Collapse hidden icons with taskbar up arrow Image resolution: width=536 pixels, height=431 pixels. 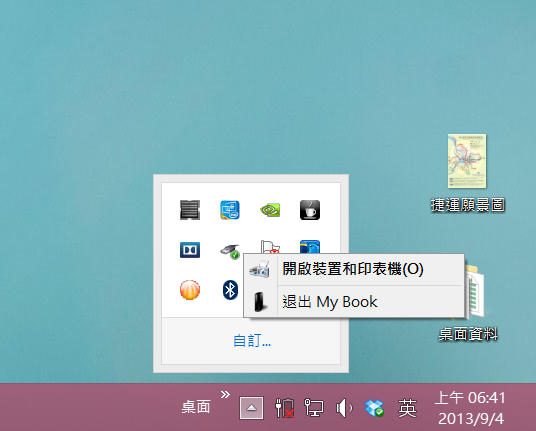coord(251,408)
